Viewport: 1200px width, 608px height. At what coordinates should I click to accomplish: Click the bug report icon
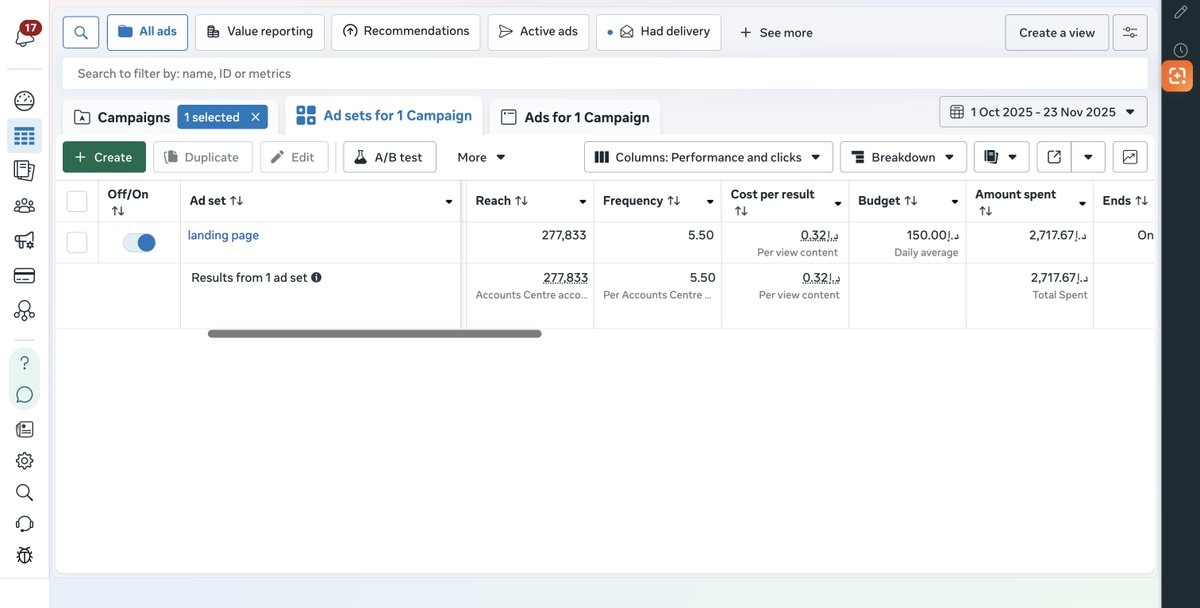25,555
